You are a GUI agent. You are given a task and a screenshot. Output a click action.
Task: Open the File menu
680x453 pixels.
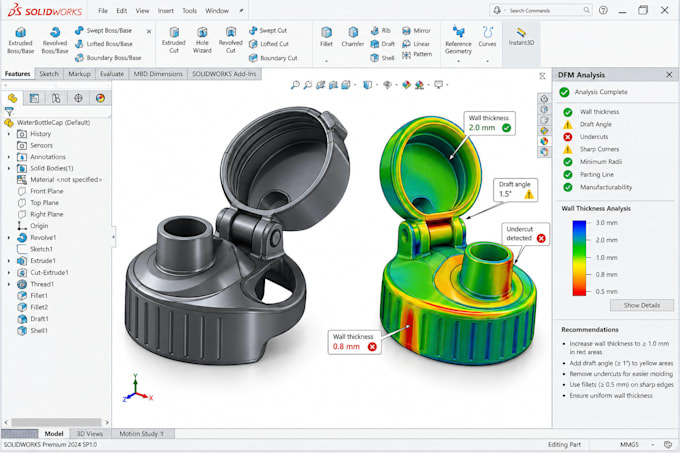pos(103,10)
